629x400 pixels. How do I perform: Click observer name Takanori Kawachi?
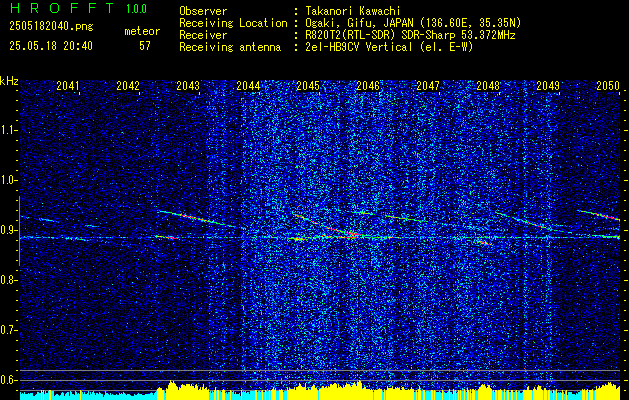point(353,11)
